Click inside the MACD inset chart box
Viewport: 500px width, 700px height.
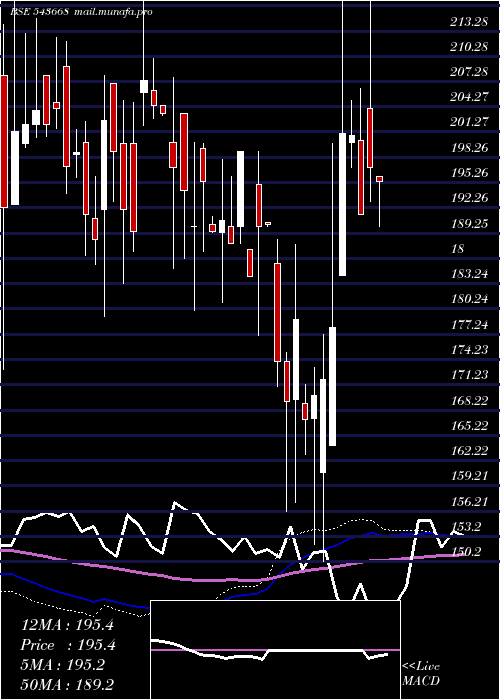(x=275, y=650)
